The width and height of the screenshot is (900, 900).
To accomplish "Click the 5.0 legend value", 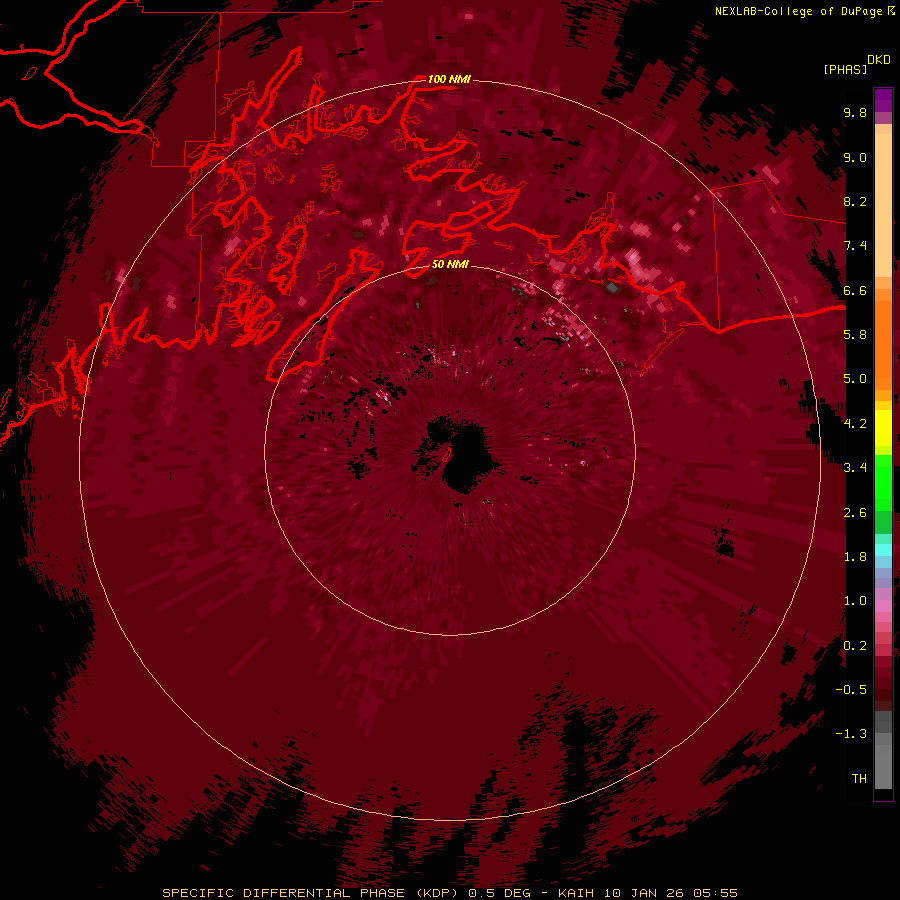I will [855, 379].
